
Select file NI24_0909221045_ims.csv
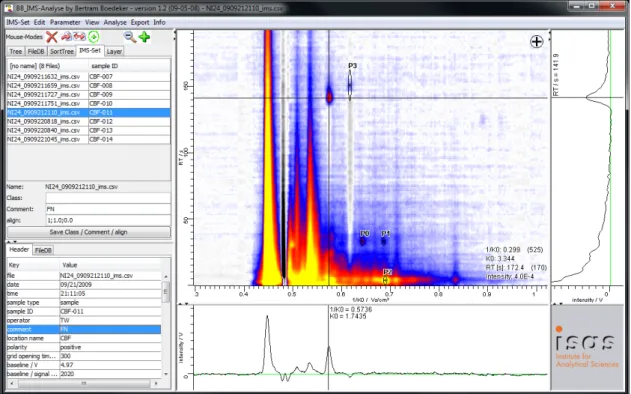47,139
